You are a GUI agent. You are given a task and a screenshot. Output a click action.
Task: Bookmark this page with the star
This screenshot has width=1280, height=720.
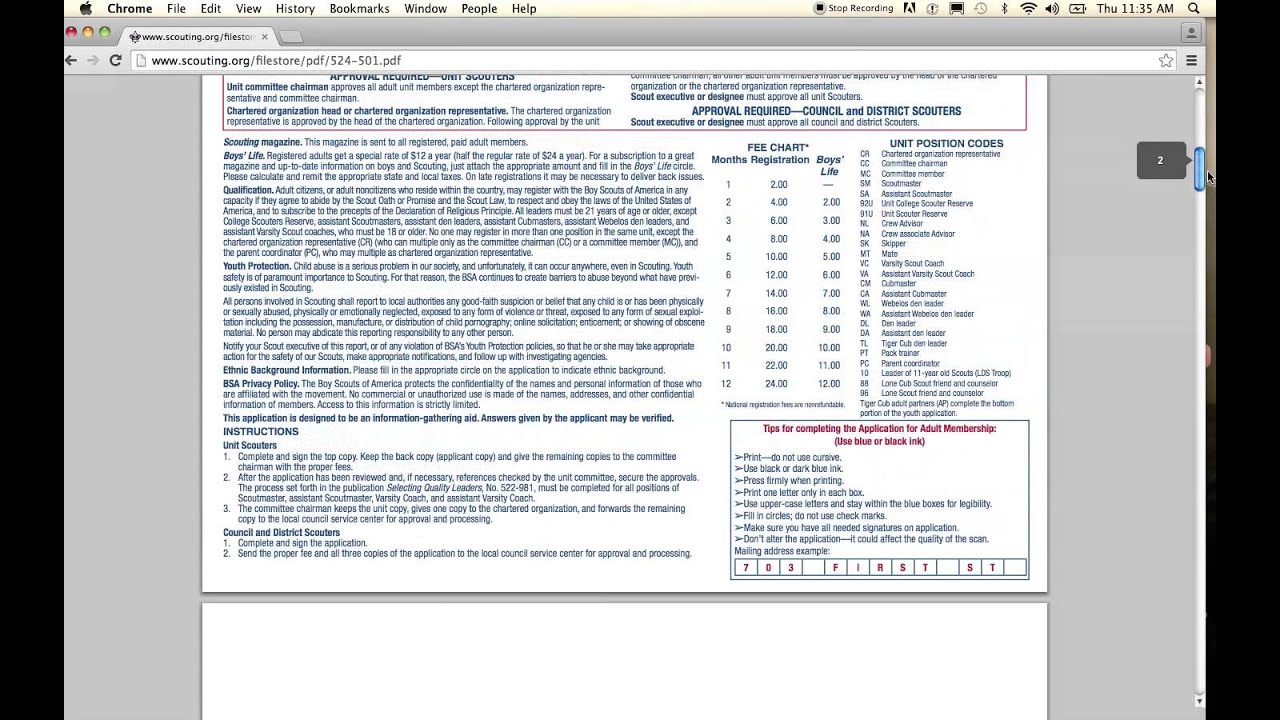click(x=1166, y=61)
